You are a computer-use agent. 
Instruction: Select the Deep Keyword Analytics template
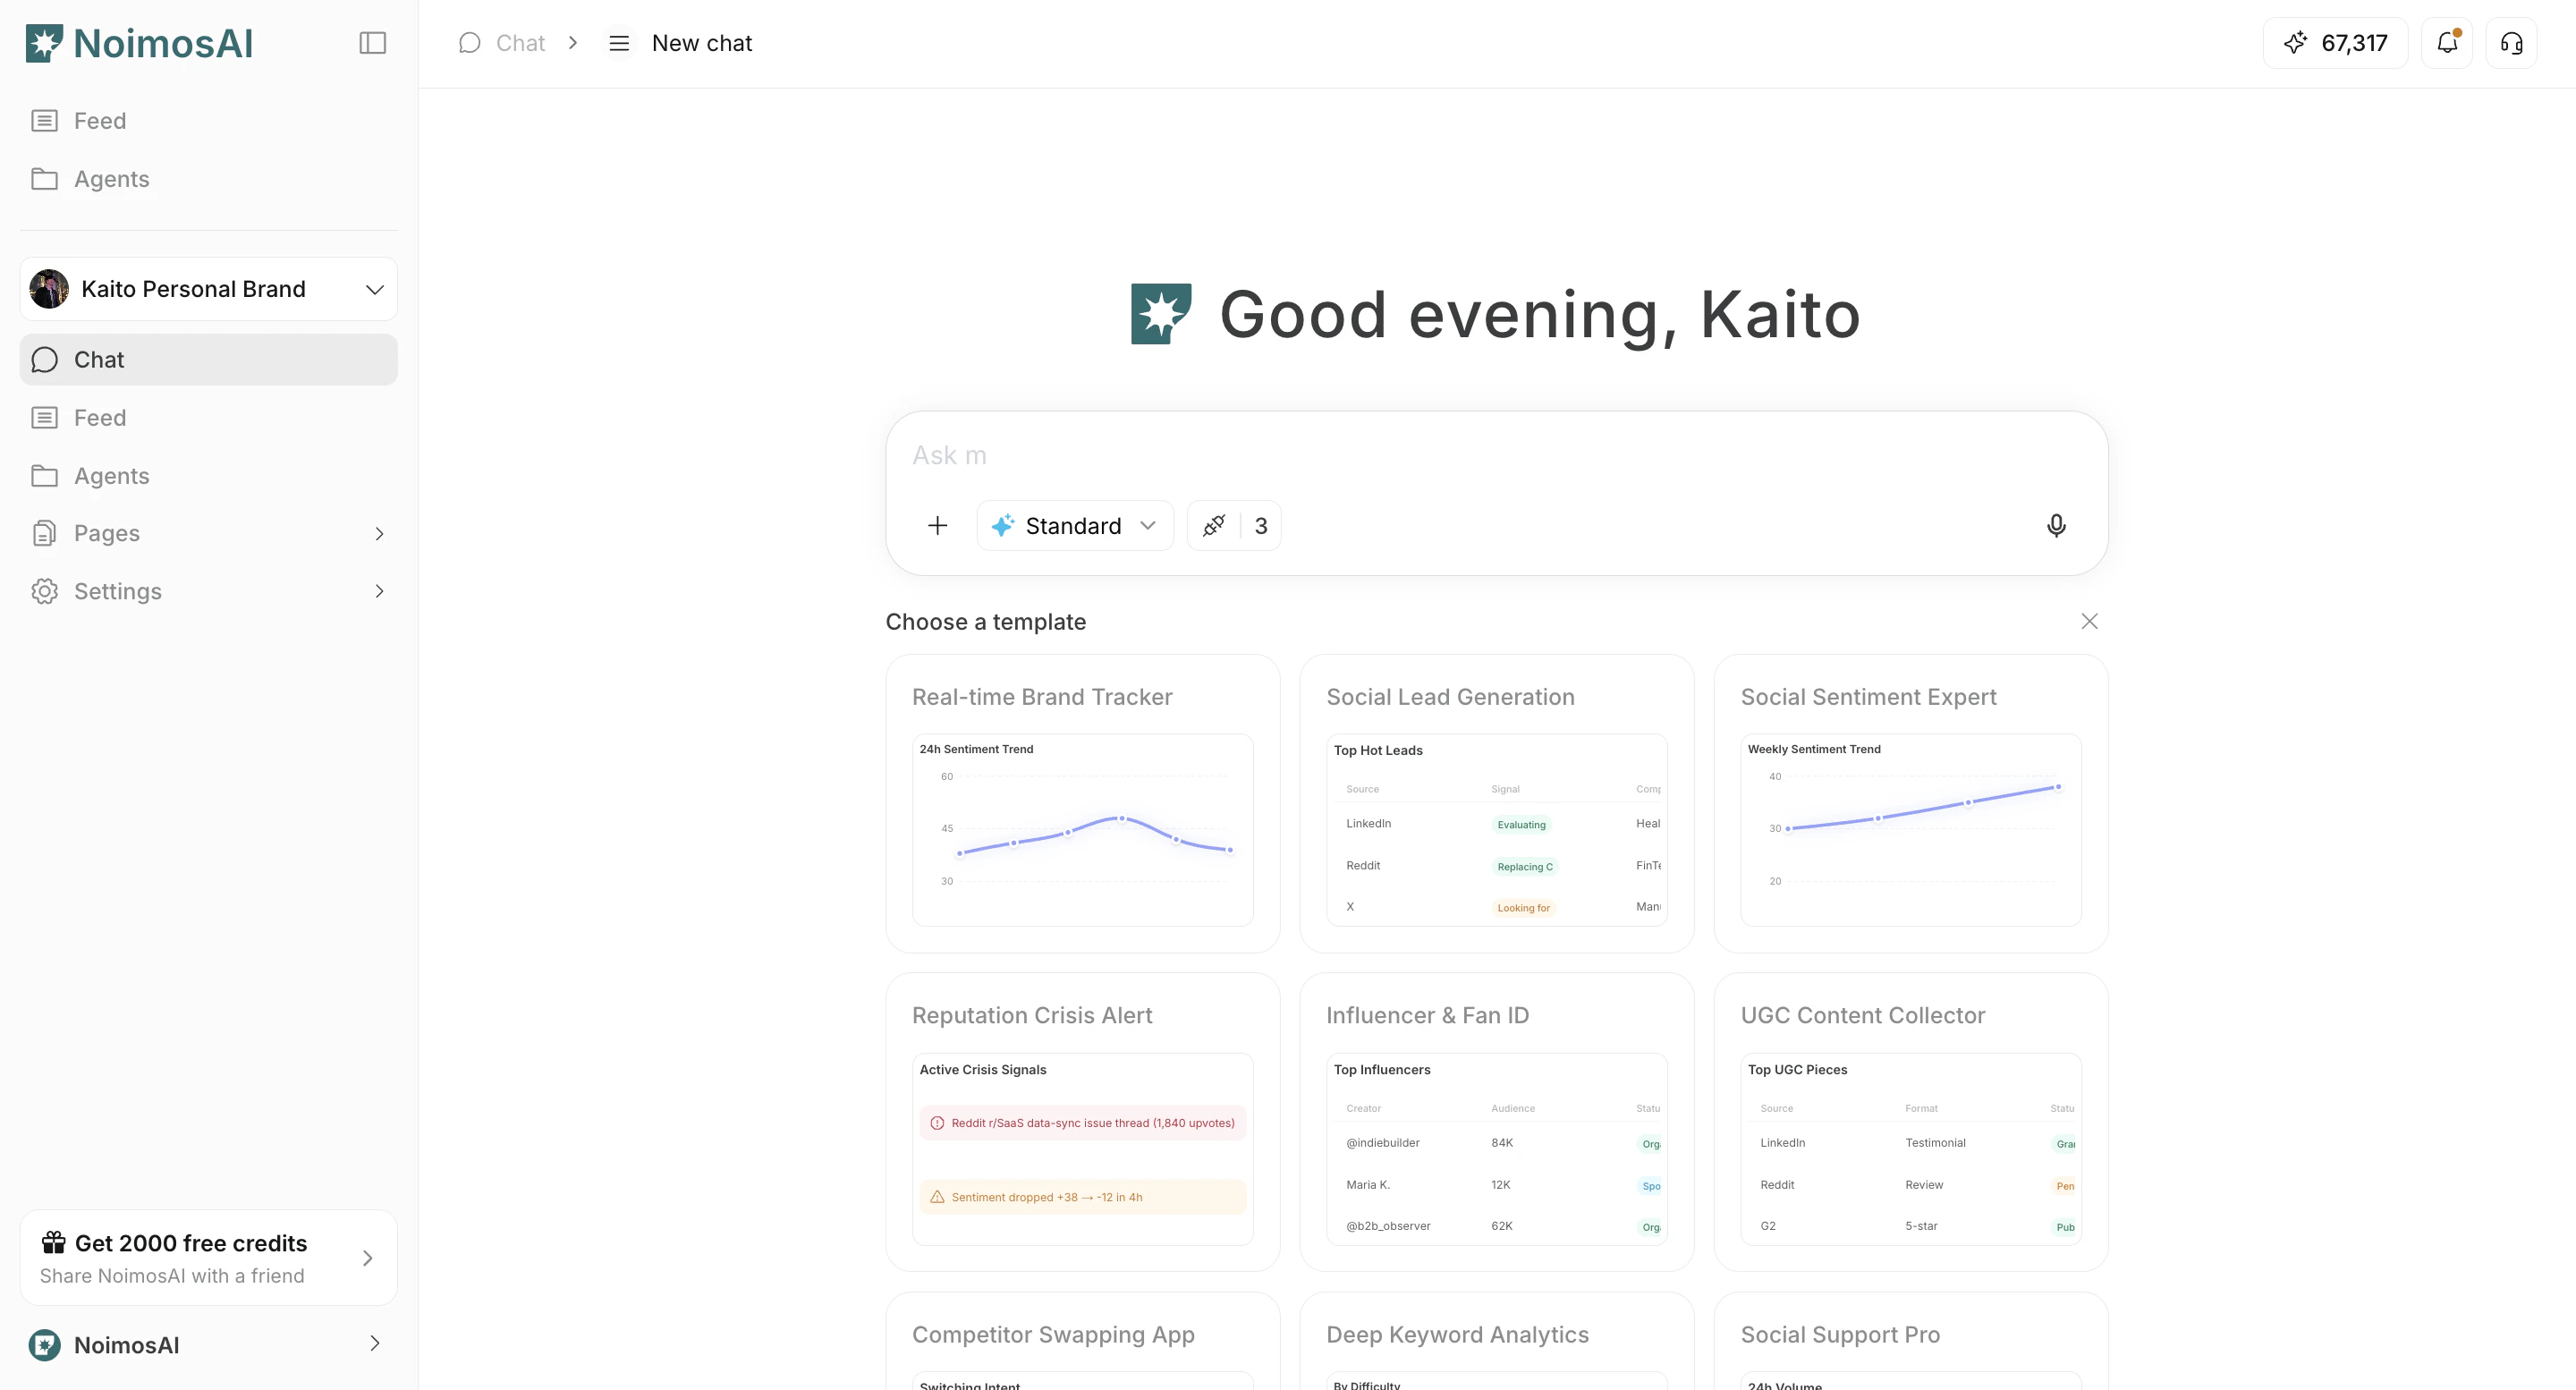[1496, 1341]
